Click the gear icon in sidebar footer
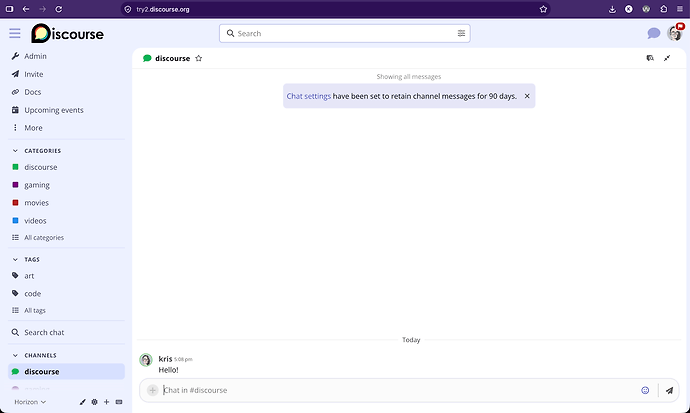690x413 pixels. coord(95,402)
